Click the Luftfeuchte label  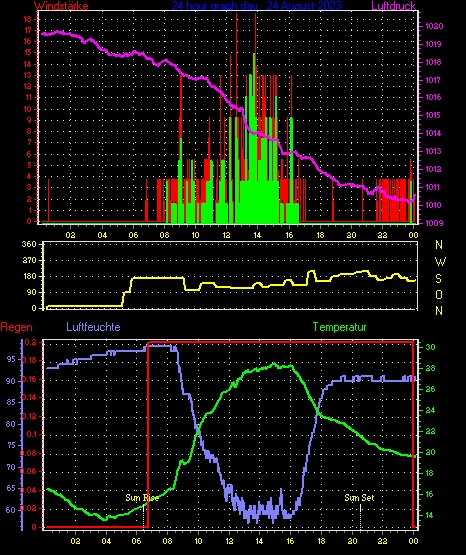[93, 327]
